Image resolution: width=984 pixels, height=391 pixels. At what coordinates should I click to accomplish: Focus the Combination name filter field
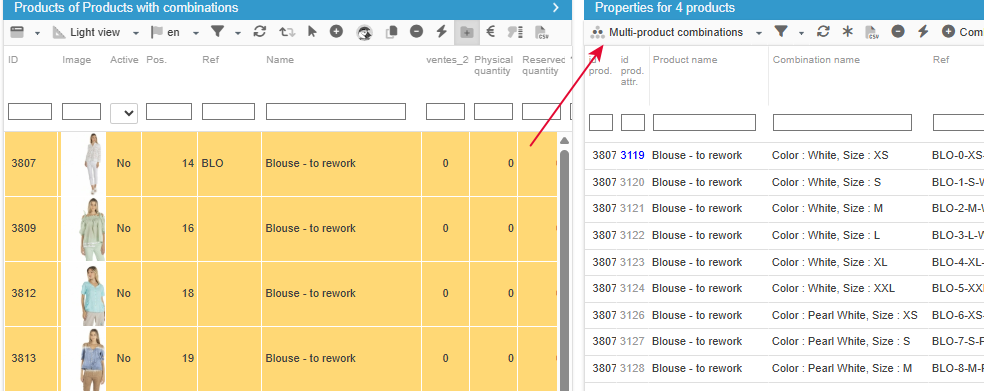click(842, 122)
